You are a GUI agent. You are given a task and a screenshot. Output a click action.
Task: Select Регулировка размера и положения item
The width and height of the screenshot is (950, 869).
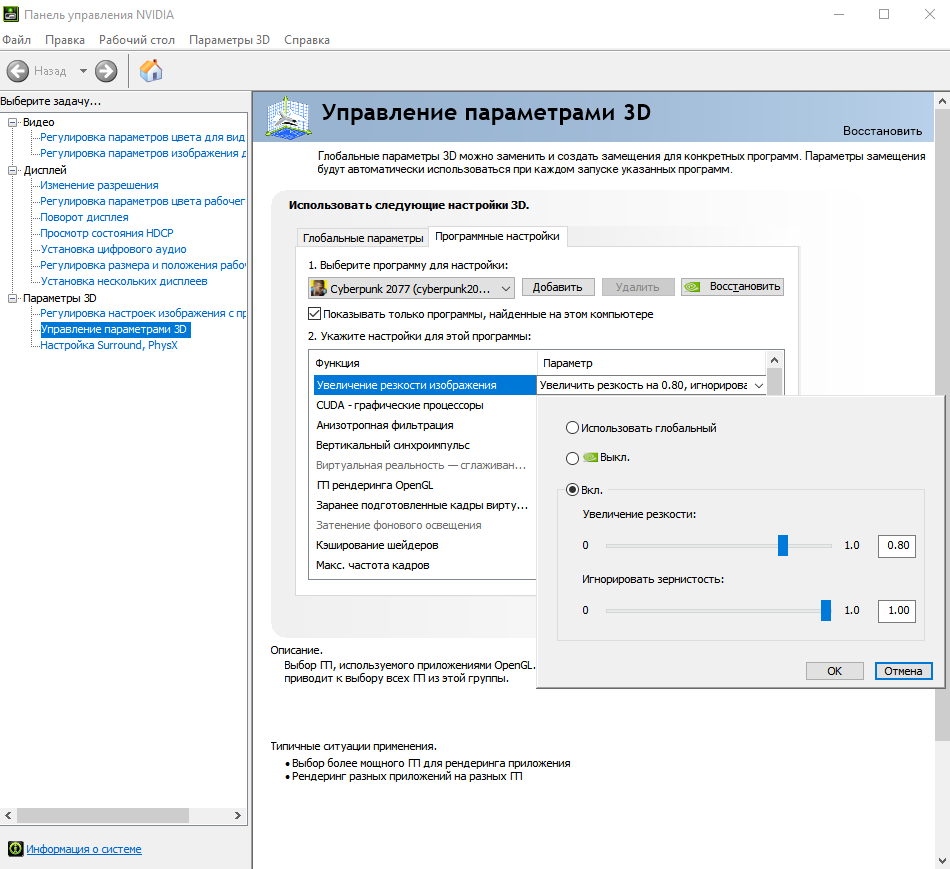pos(143,265)
